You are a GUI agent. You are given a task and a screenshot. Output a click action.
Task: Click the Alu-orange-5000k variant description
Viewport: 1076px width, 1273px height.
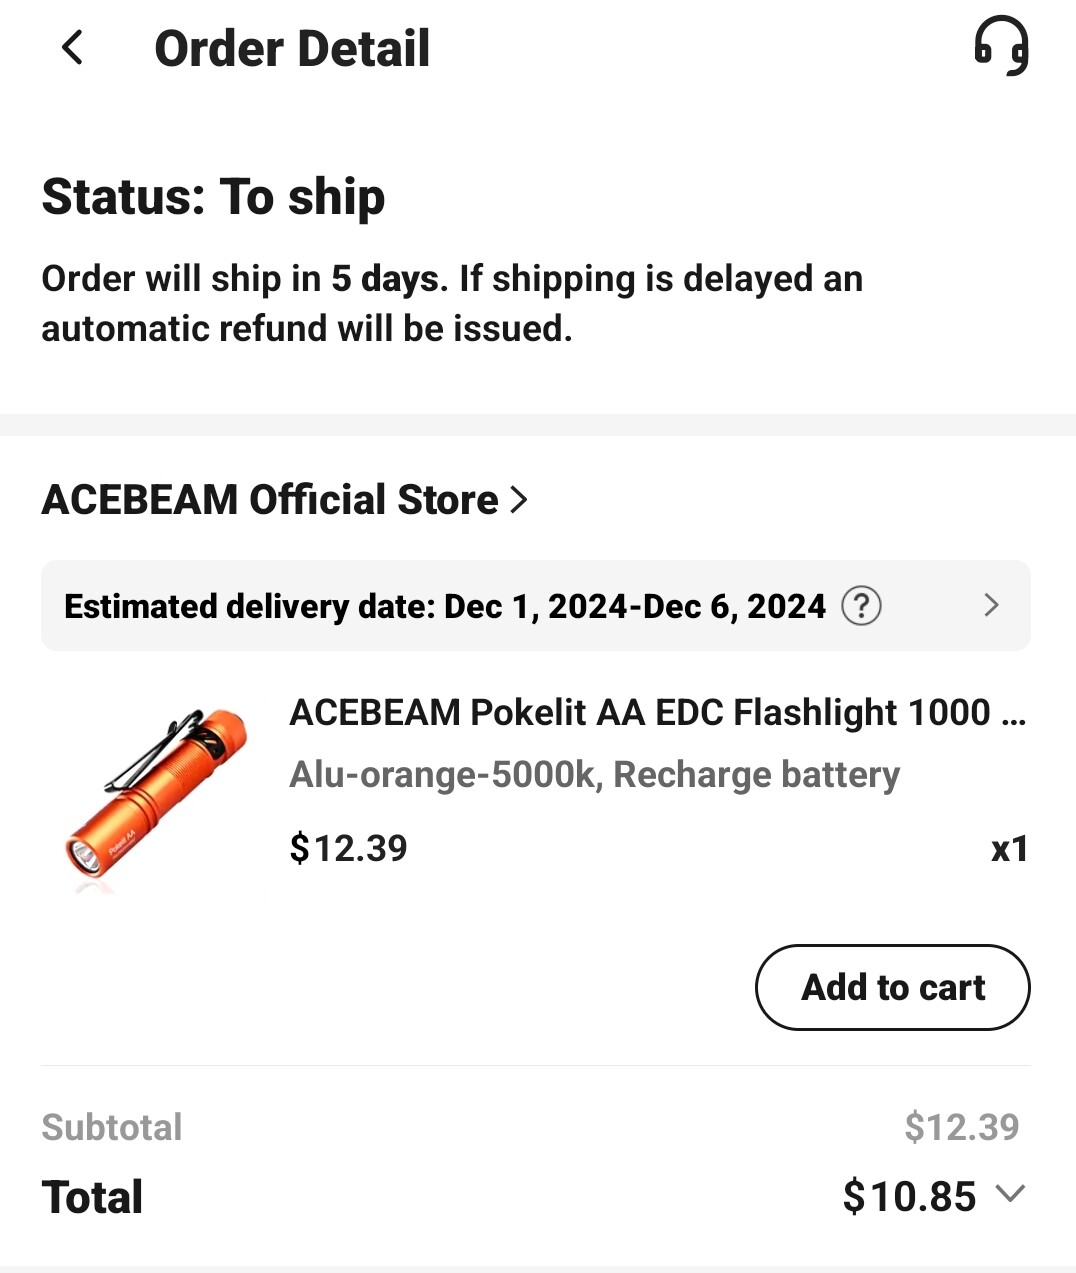pyautogui.click(x=594, y=775)
